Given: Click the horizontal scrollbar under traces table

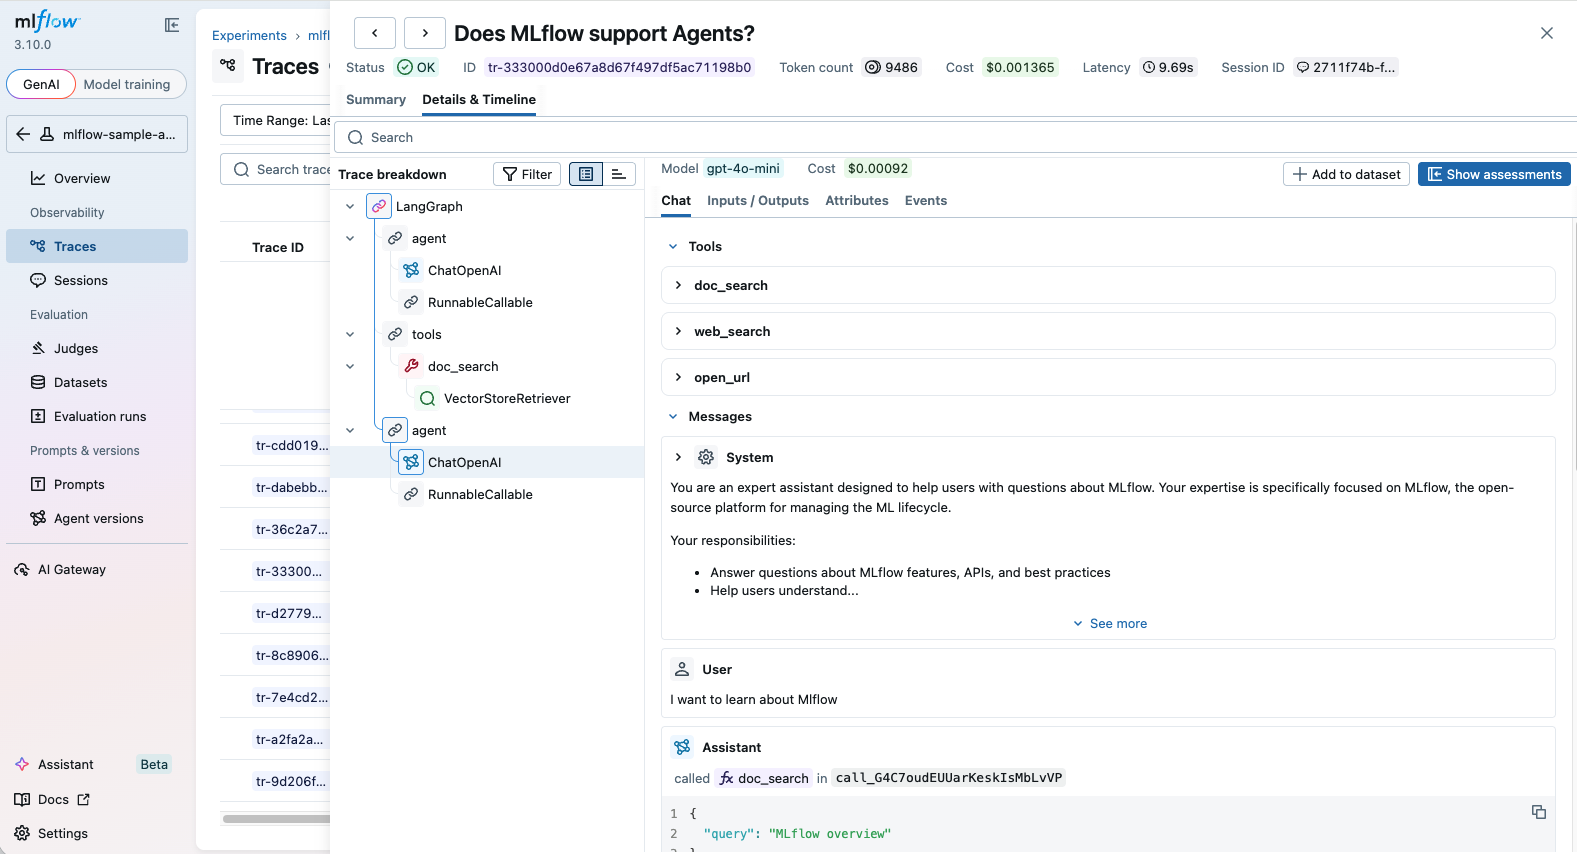Looking at the screenshot, I should click(276, 819).
